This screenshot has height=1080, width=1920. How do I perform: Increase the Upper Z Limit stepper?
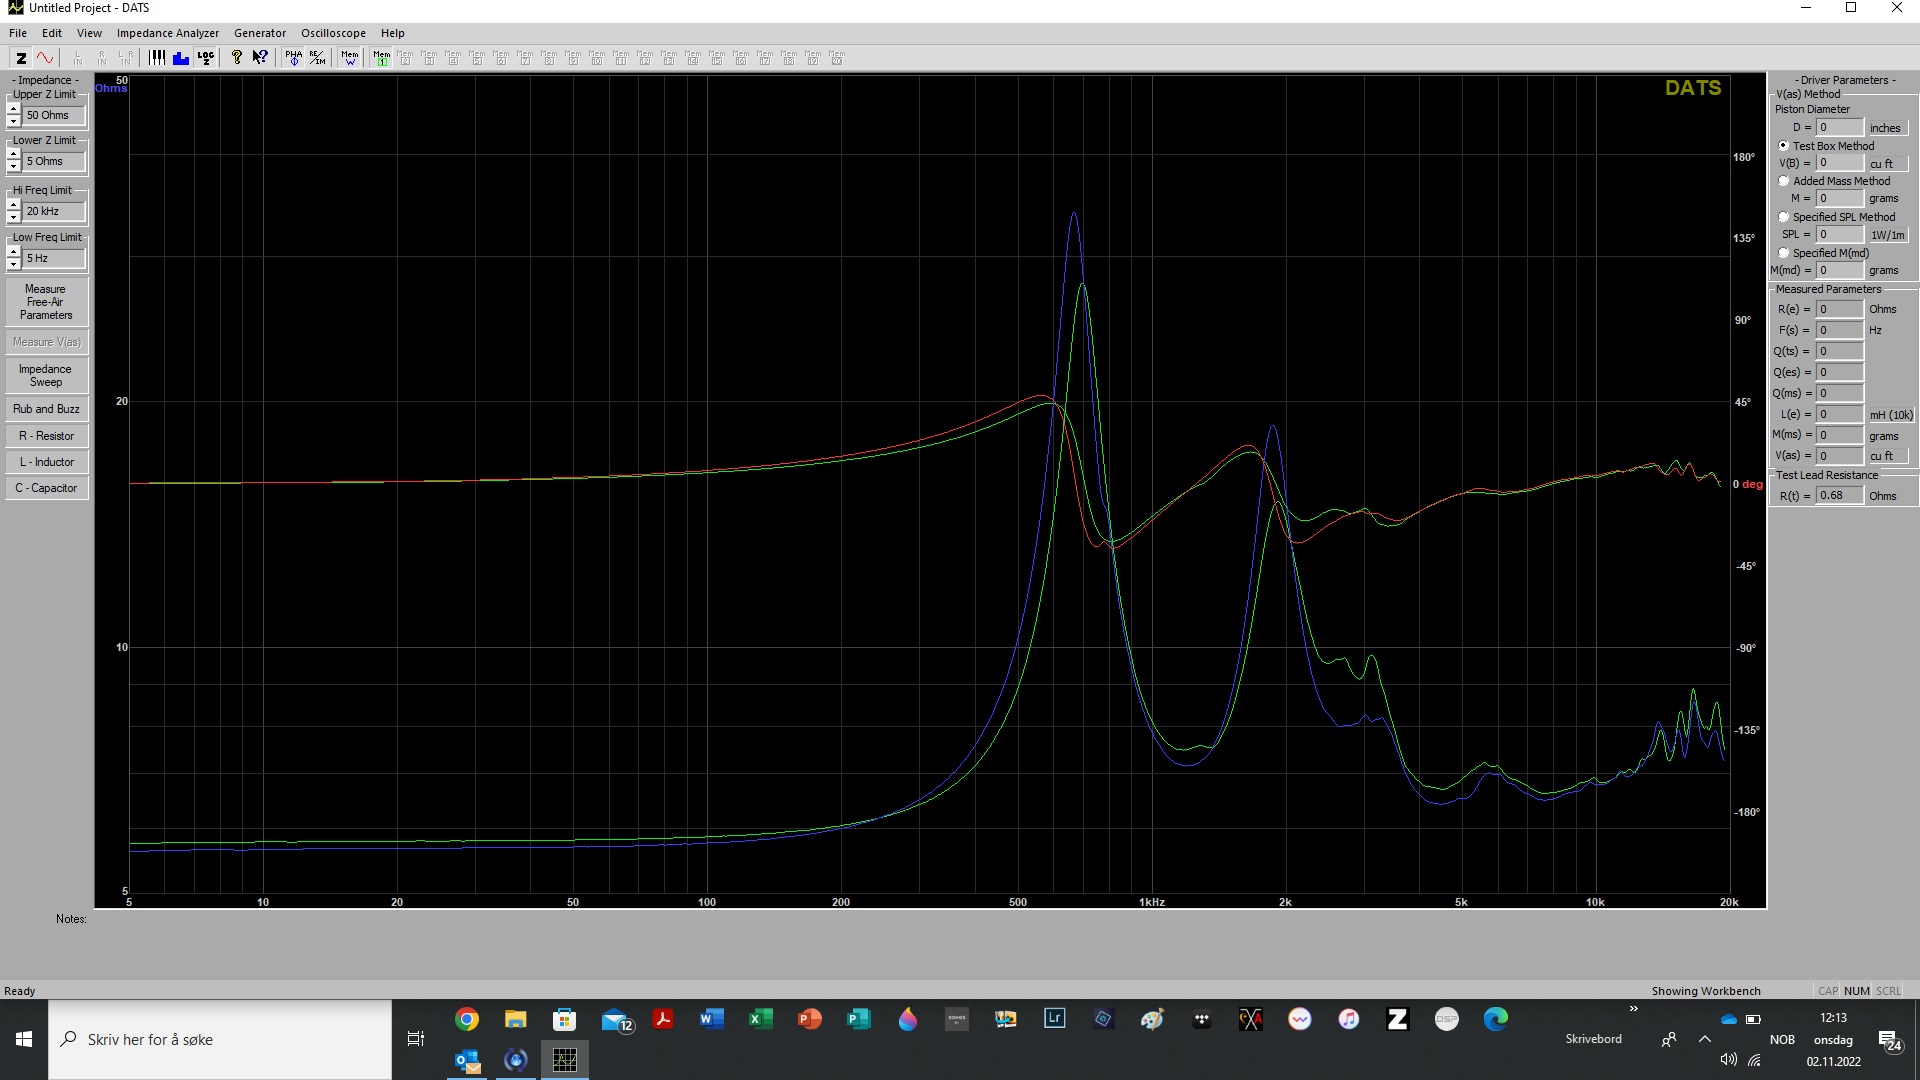pyautogui.click(x=13, y=109)
